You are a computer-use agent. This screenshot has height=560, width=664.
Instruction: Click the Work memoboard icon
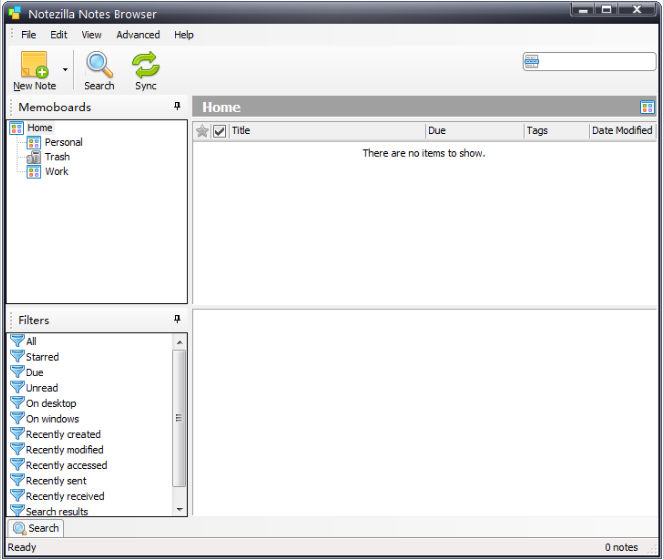34,172
